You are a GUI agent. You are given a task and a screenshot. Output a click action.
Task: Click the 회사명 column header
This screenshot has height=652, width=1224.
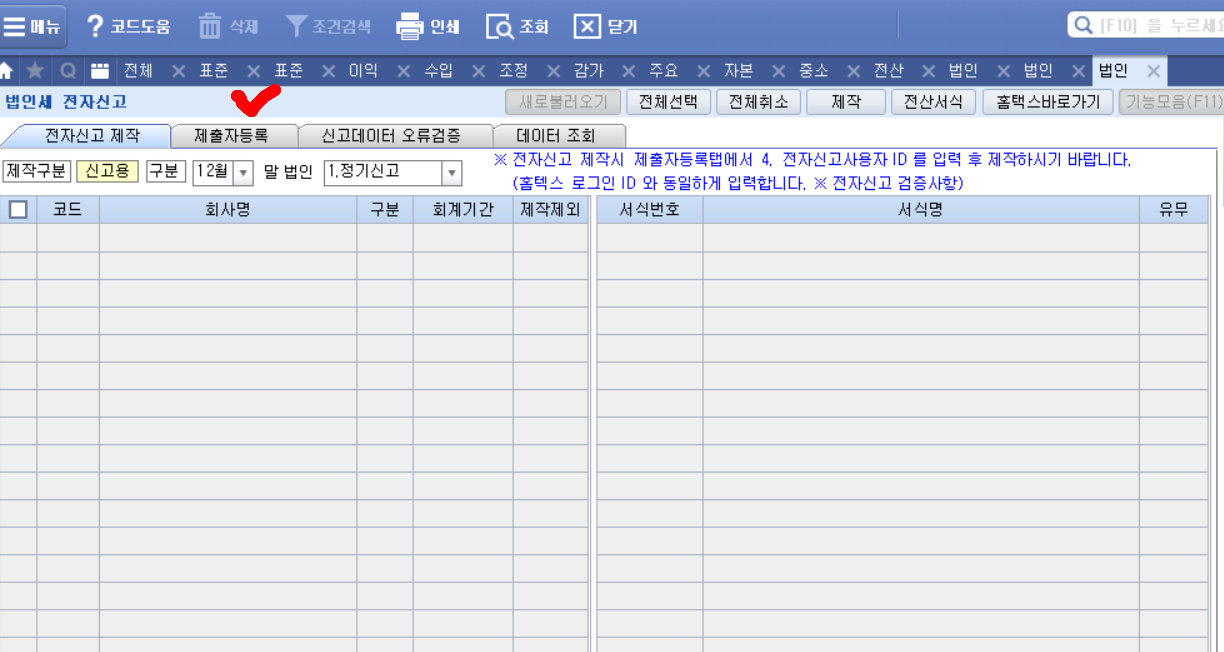point(228,210)
